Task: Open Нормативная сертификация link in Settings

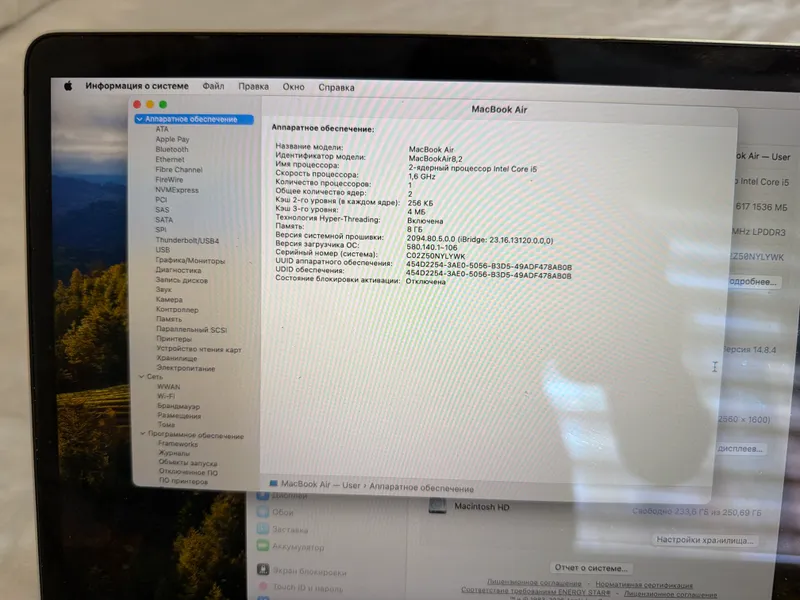Action: [x=644, y=585]
